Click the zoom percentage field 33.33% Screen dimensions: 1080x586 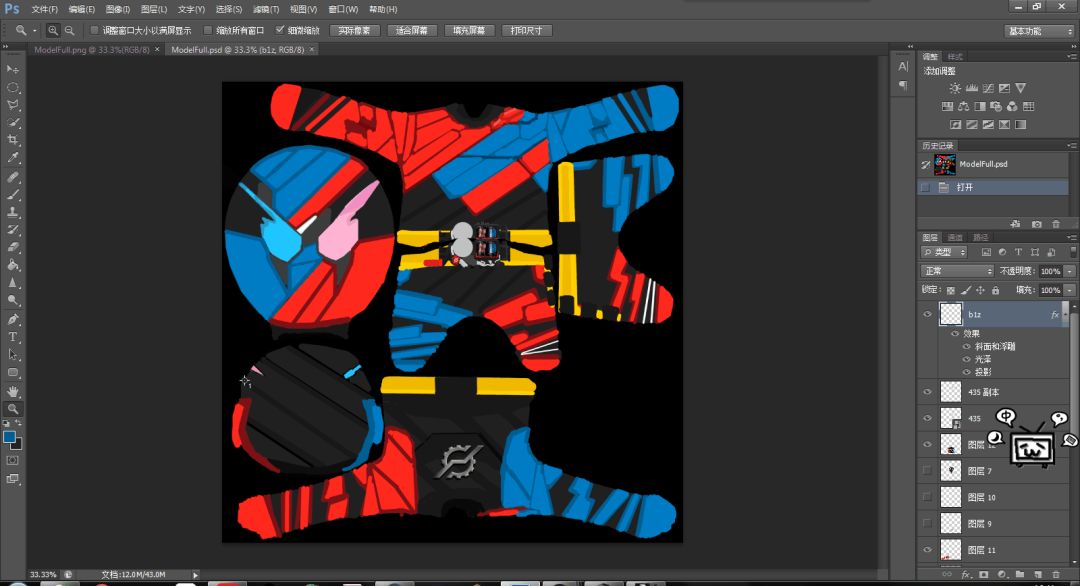(x=43, y=574)
